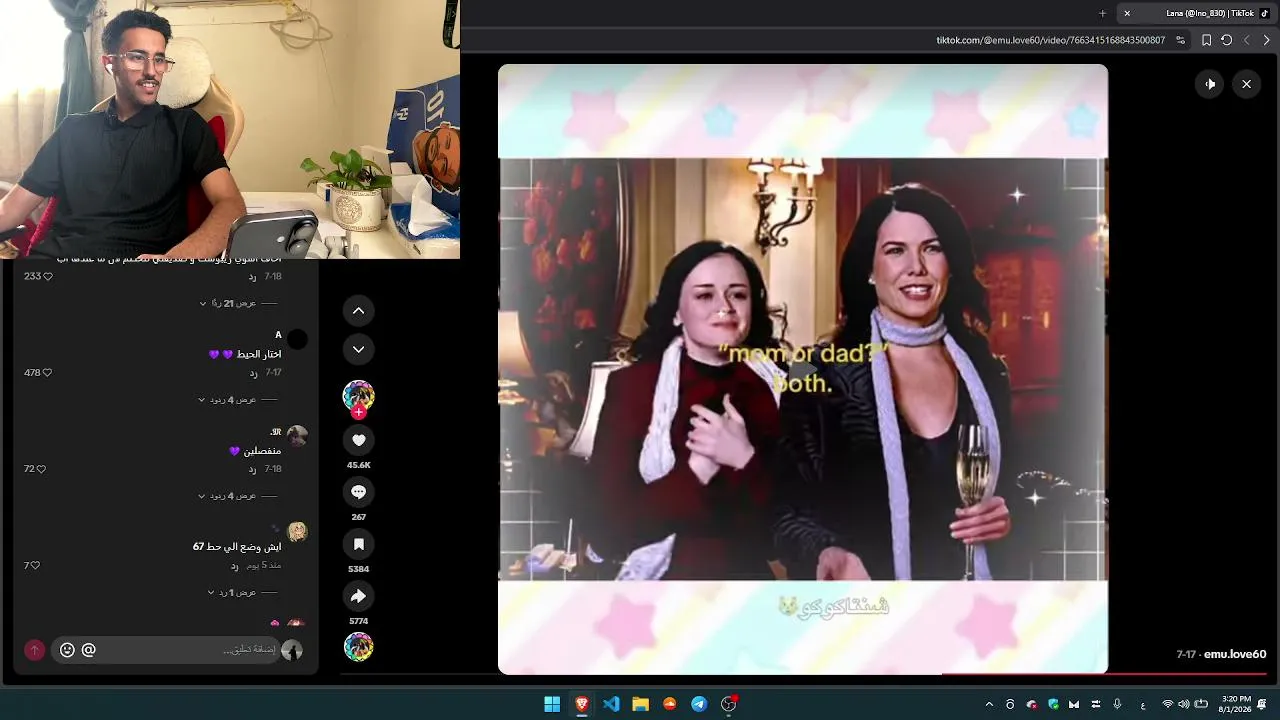1280x720 pixels.
Task: Send the comment with red arrow button
Action: [34, 650]
